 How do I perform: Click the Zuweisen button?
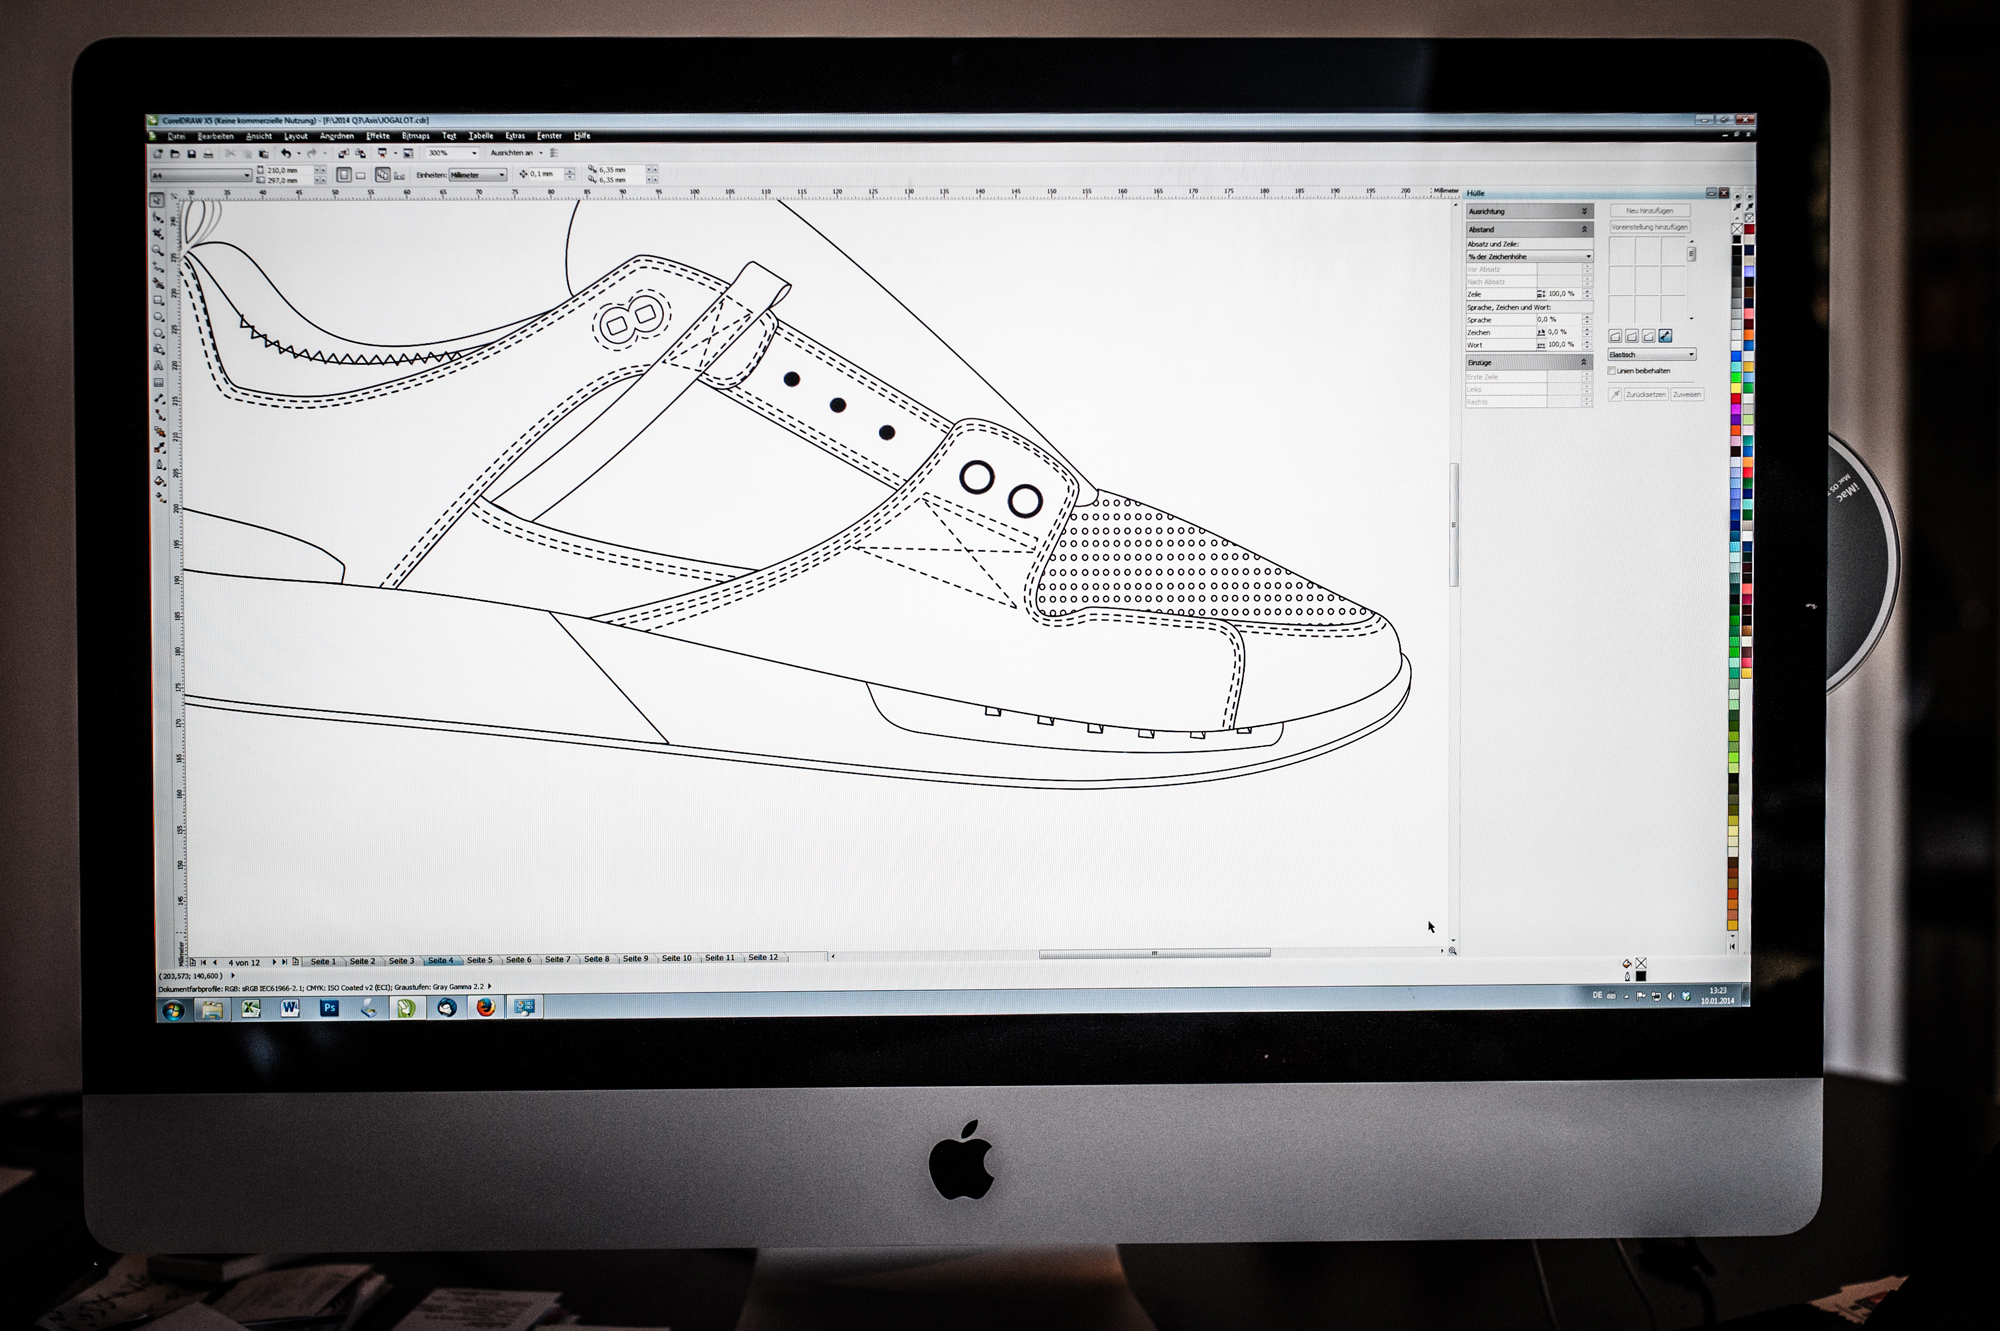(x=1687, y=394)
